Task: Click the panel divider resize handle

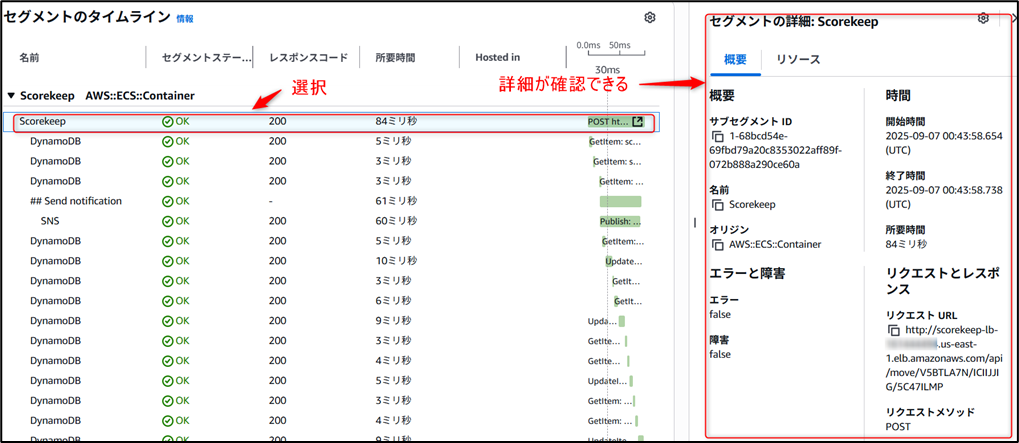Action: 694,223
